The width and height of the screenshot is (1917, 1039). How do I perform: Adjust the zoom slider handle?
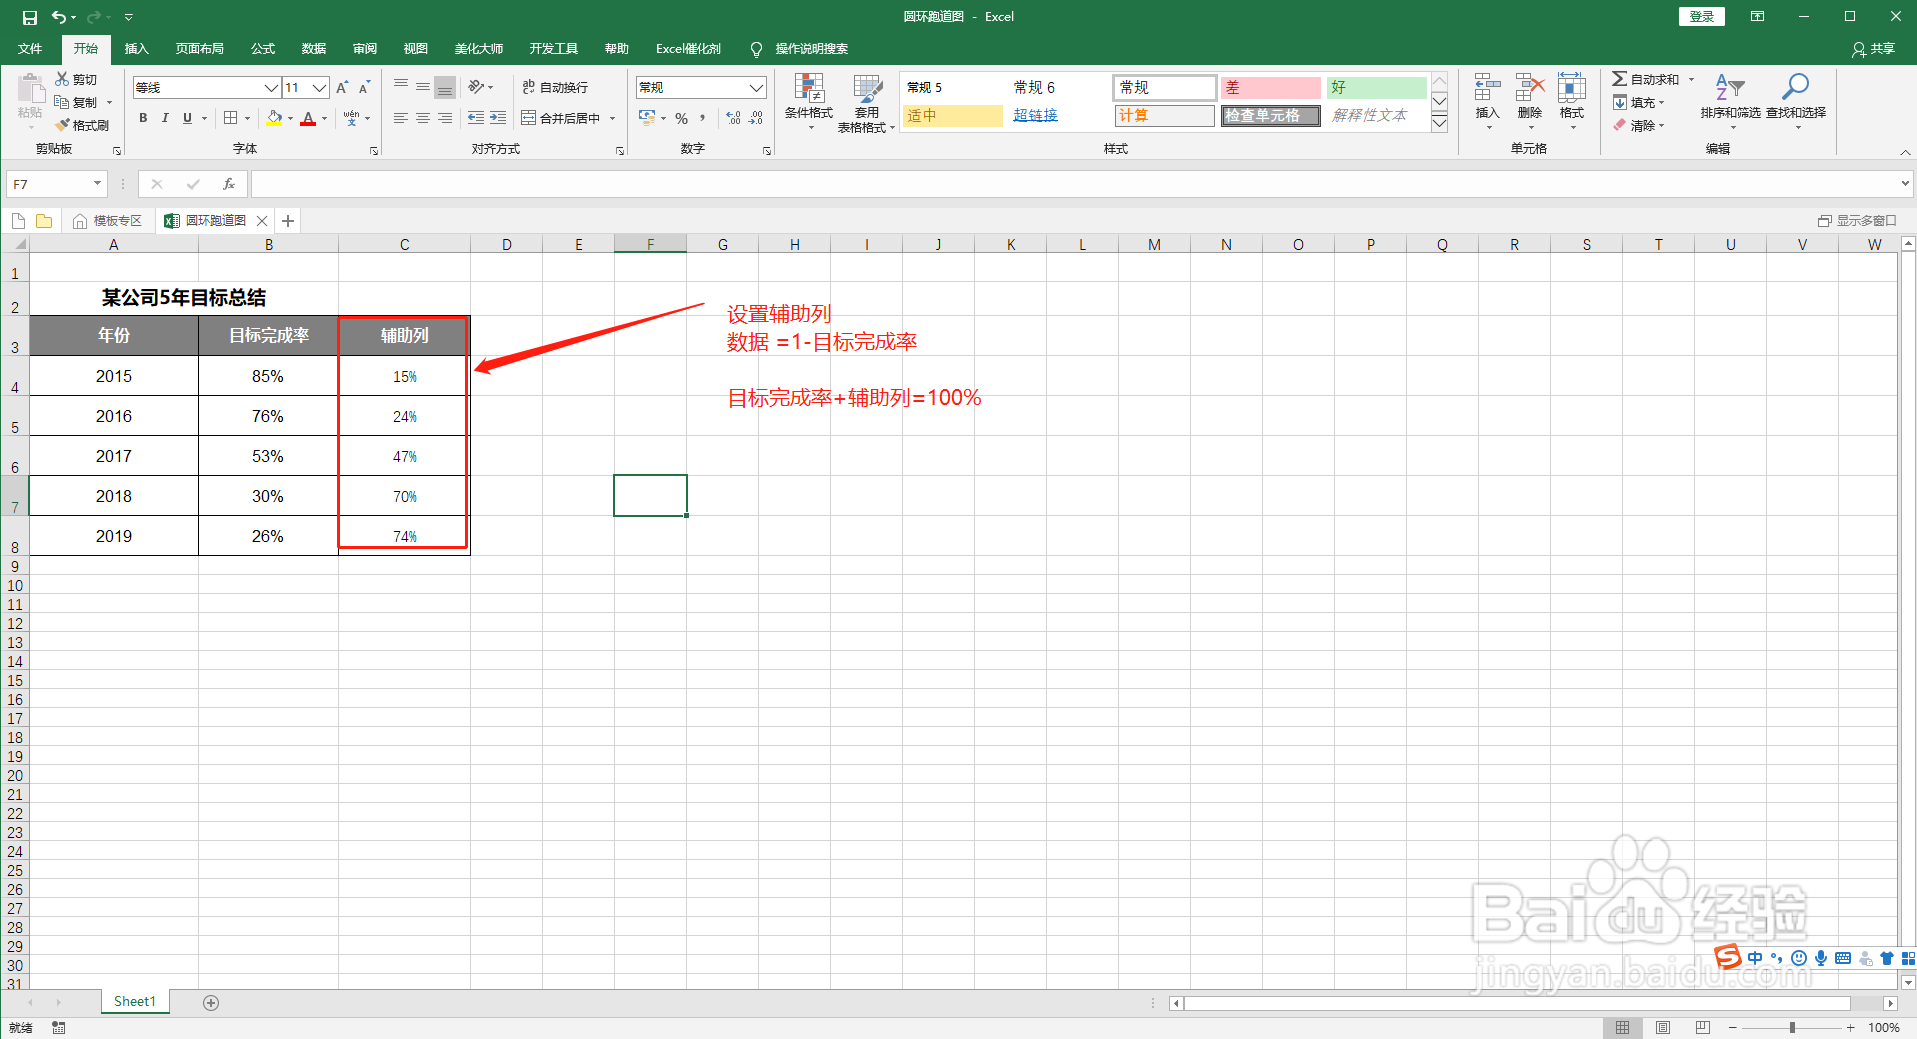pyautogui.click(x=1792, y=1027)
